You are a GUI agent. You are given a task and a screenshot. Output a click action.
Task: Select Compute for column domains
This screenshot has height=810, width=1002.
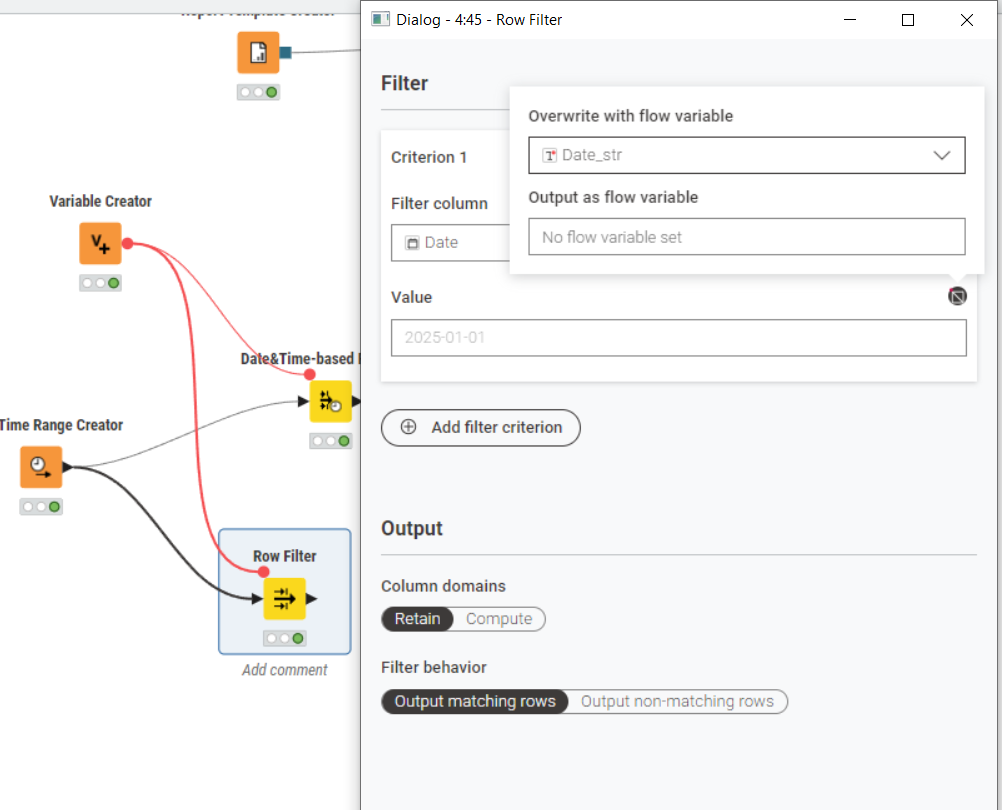click(498, 619)
